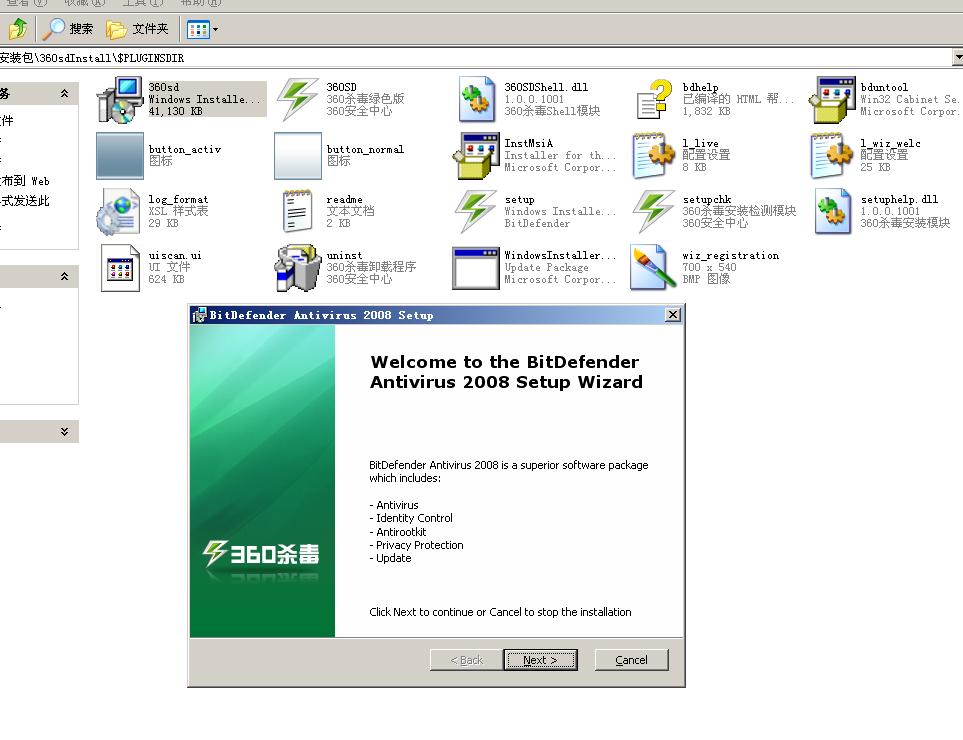Click the Up folder toolbar icon
This screenshot has height=740, width=963.
pyautogui.click(x=18, y=28)
